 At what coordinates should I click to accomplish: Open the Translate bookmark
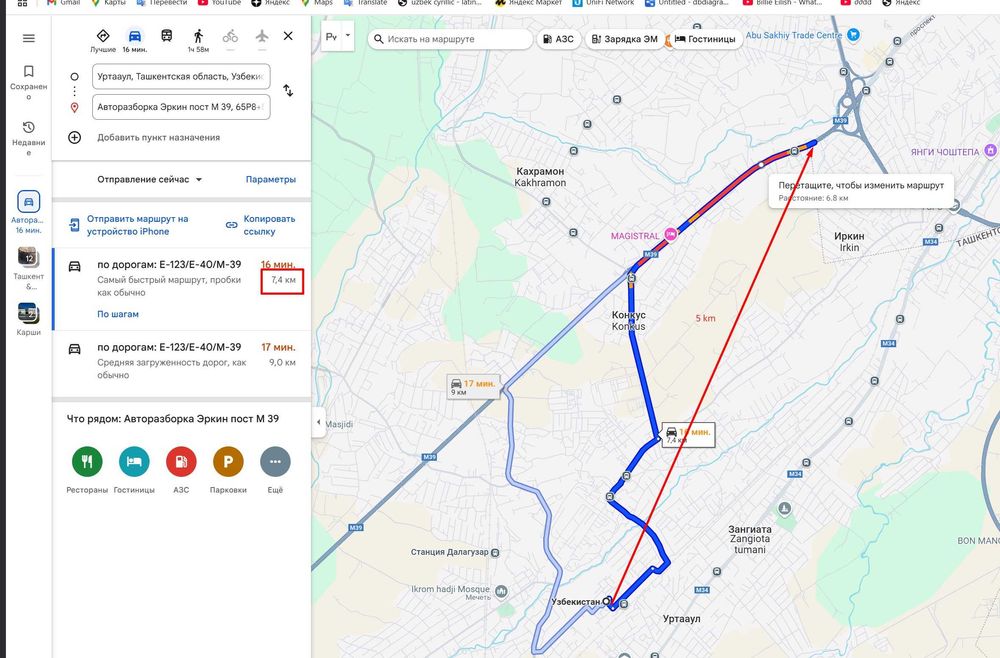click(365, 3)
